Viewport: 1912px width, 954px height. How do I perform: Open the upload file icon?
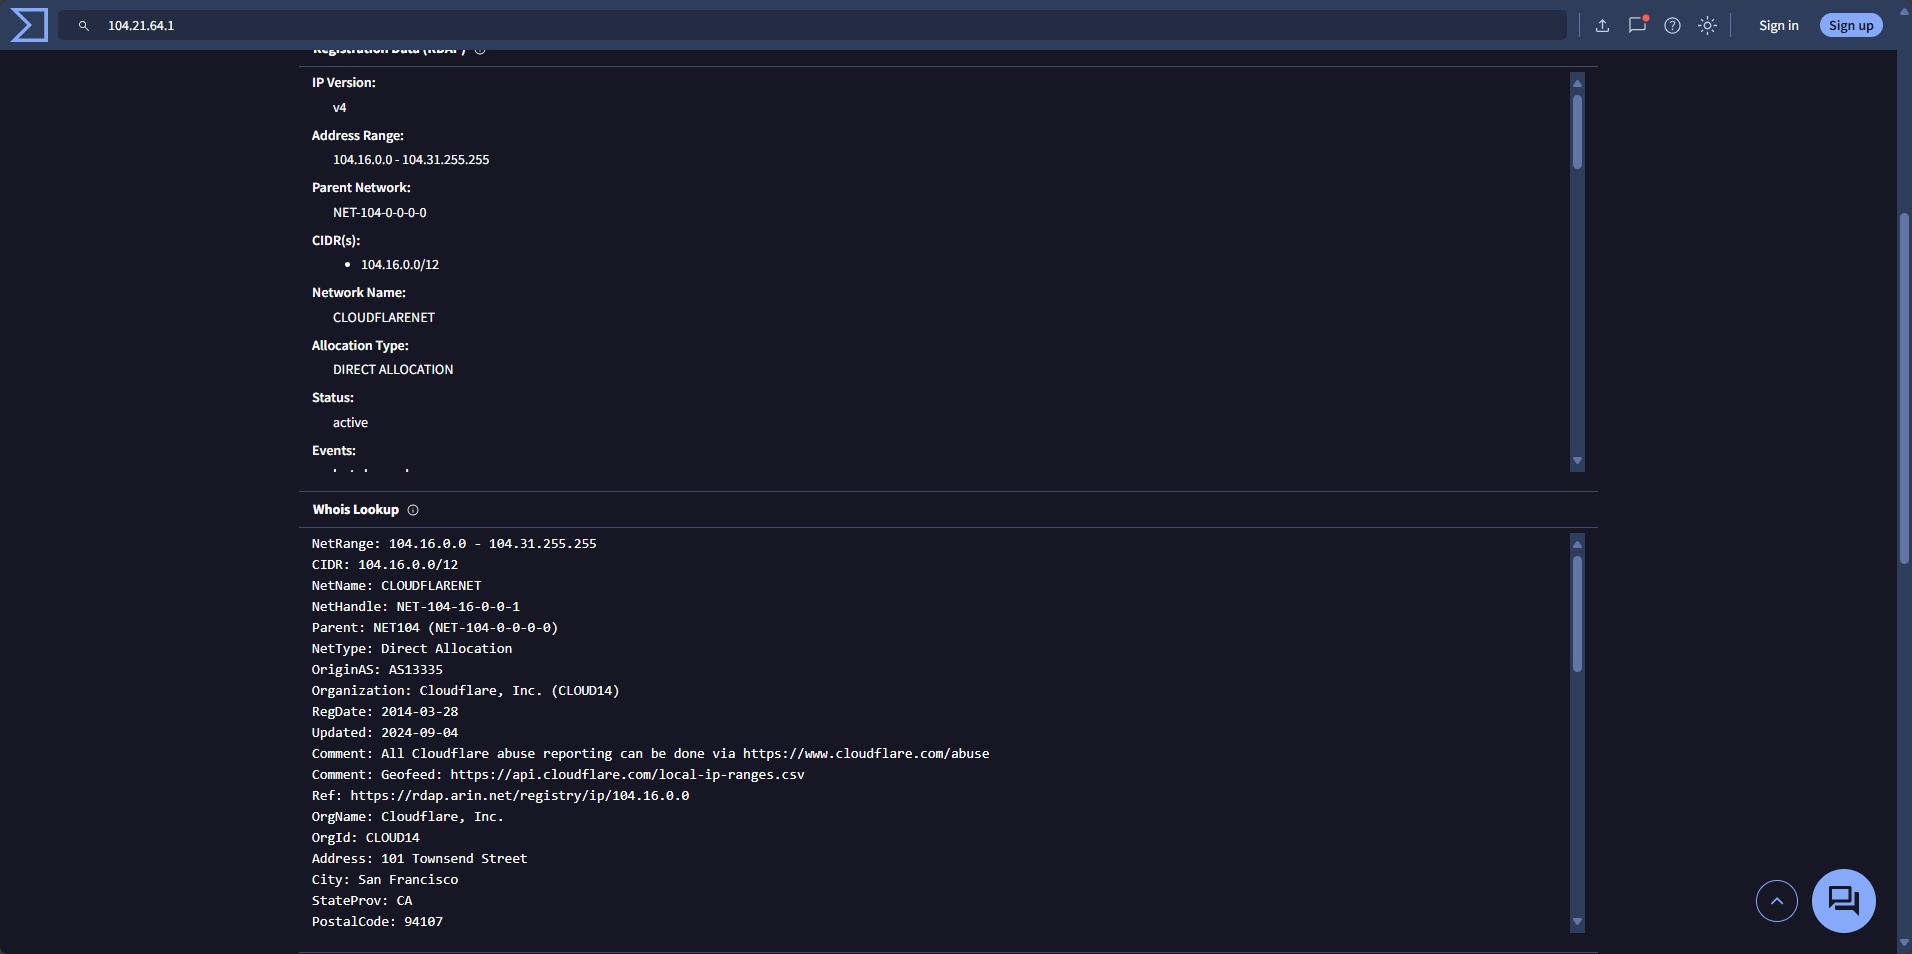[x=1602, y=26]
